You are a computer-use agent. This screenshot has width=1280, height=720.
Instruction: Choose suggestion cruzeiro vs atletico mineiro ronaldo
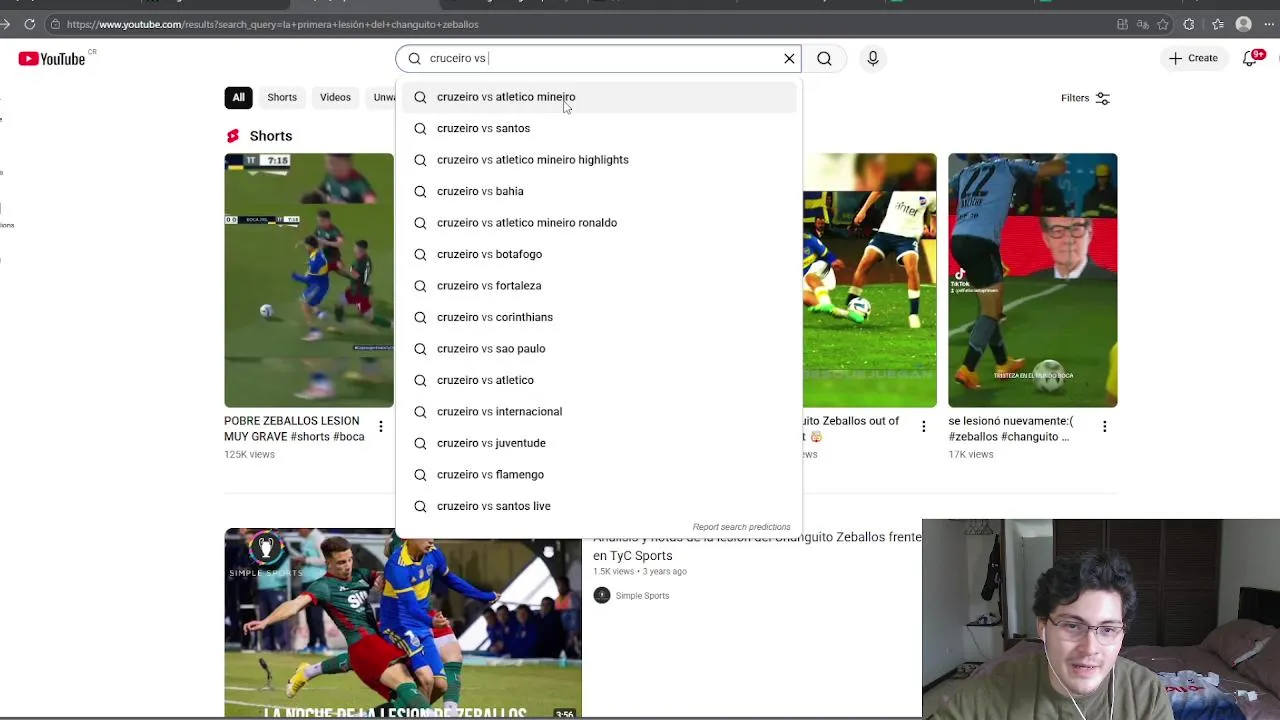pos(599,223)
